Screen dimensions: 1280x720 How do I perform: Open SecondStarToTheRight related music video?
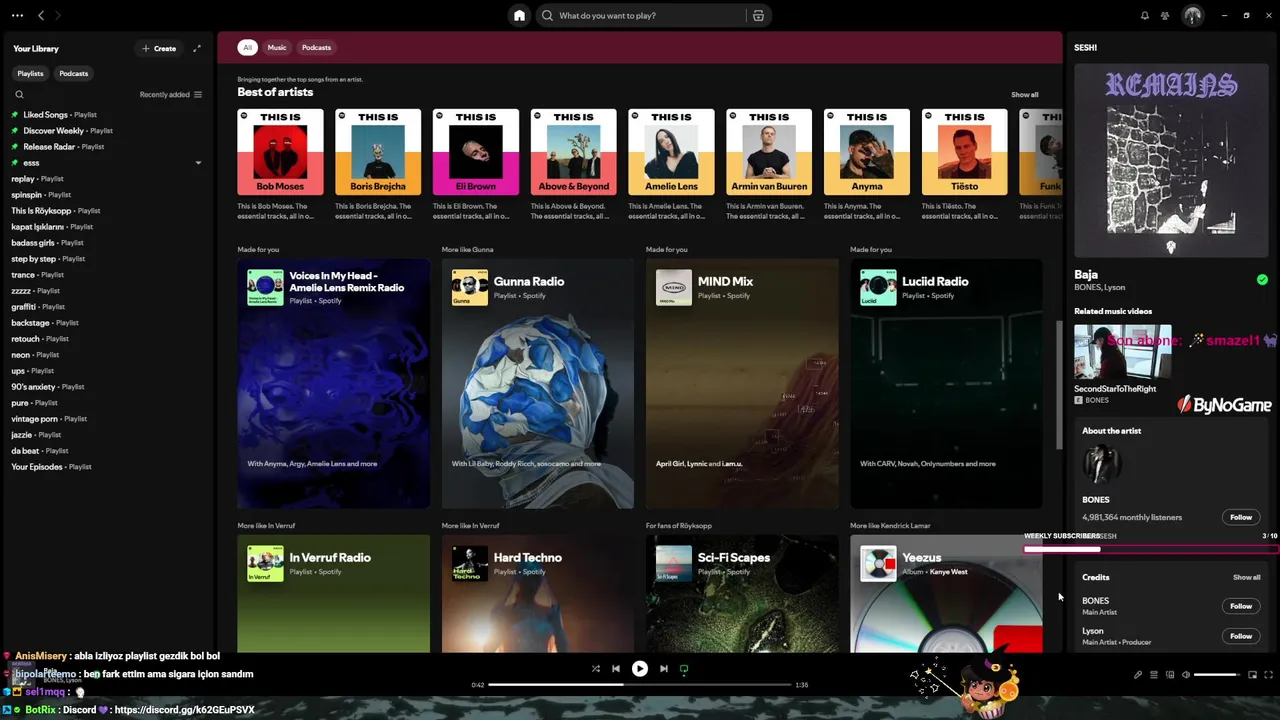[x=1123, y=364]
